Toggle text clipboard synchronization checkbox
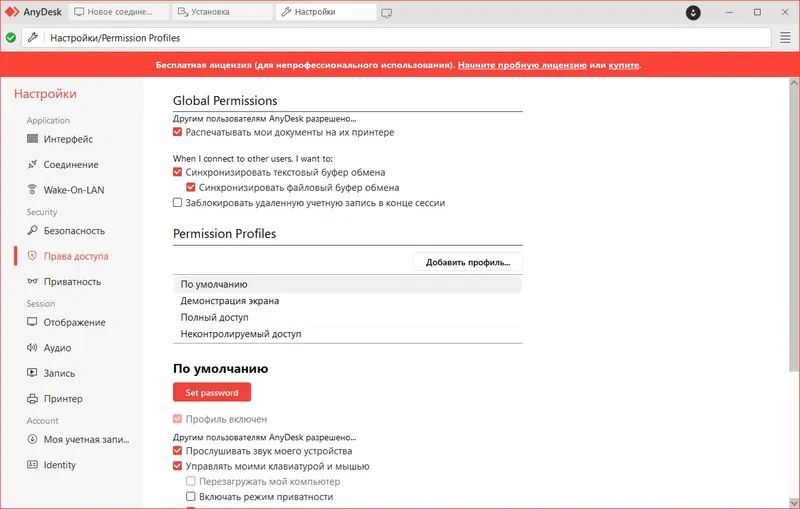Viewport: 800px width, 509px height. (178, 172)
